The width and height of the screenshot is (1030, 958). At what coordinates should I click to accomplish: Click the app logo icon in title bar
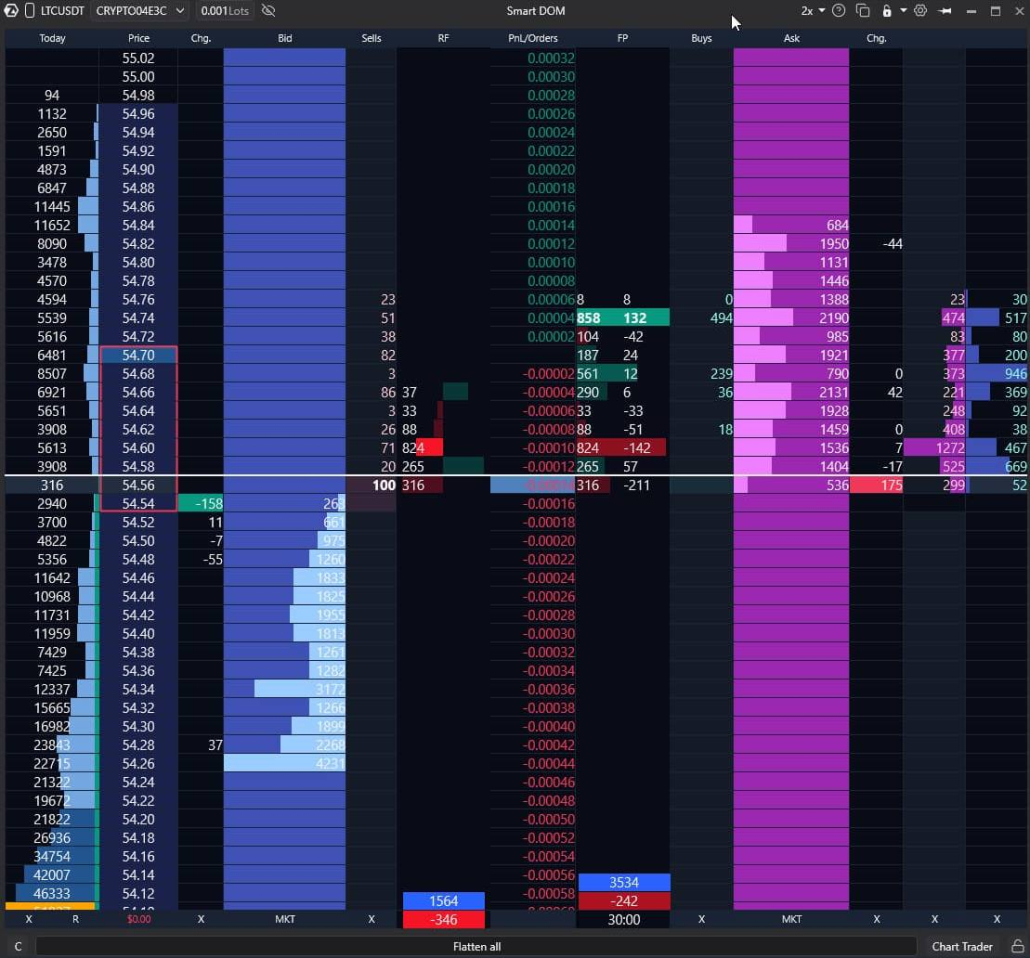click(x=11, y=11)
